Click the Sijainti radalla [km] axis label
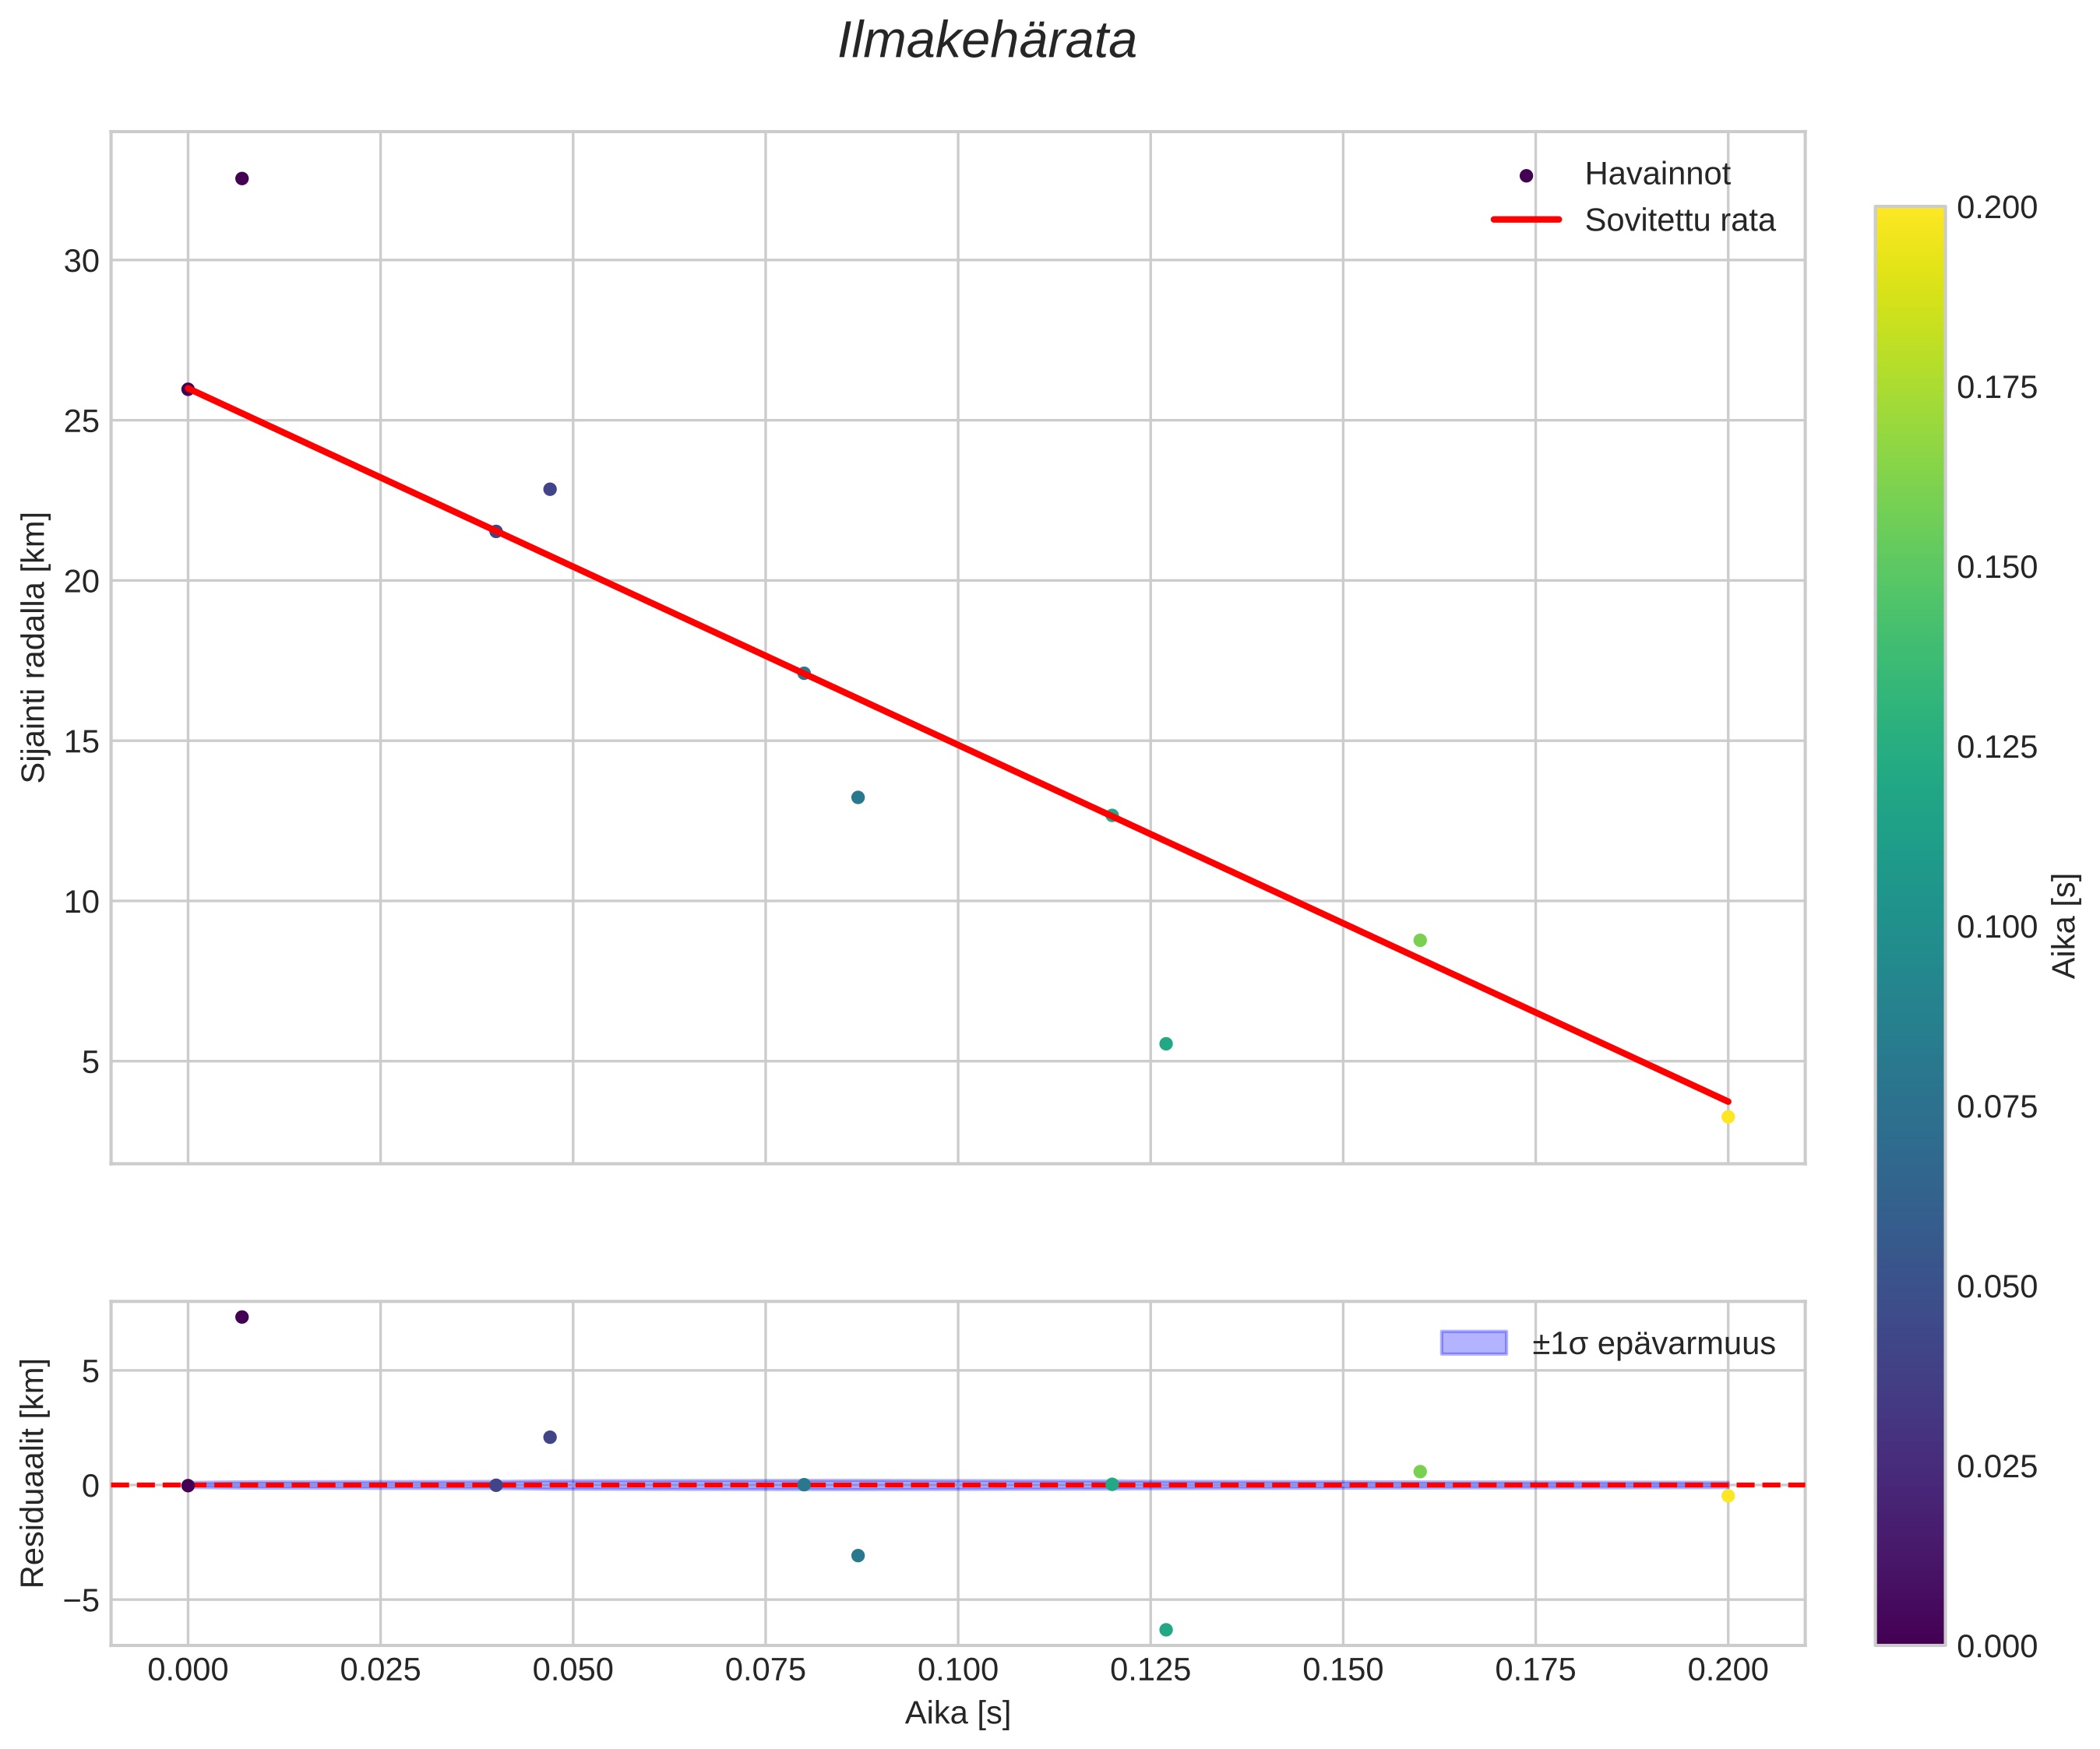The image size is (2100, 1749). [35, 647]
